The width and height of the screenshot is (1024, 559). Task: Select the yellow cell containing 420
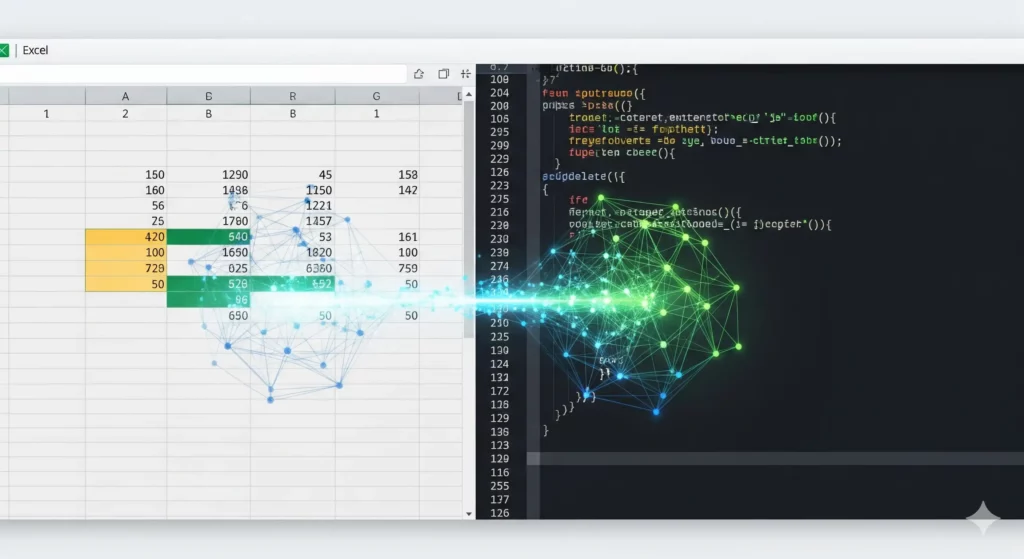pyautogui.click(x=125, y=238)
